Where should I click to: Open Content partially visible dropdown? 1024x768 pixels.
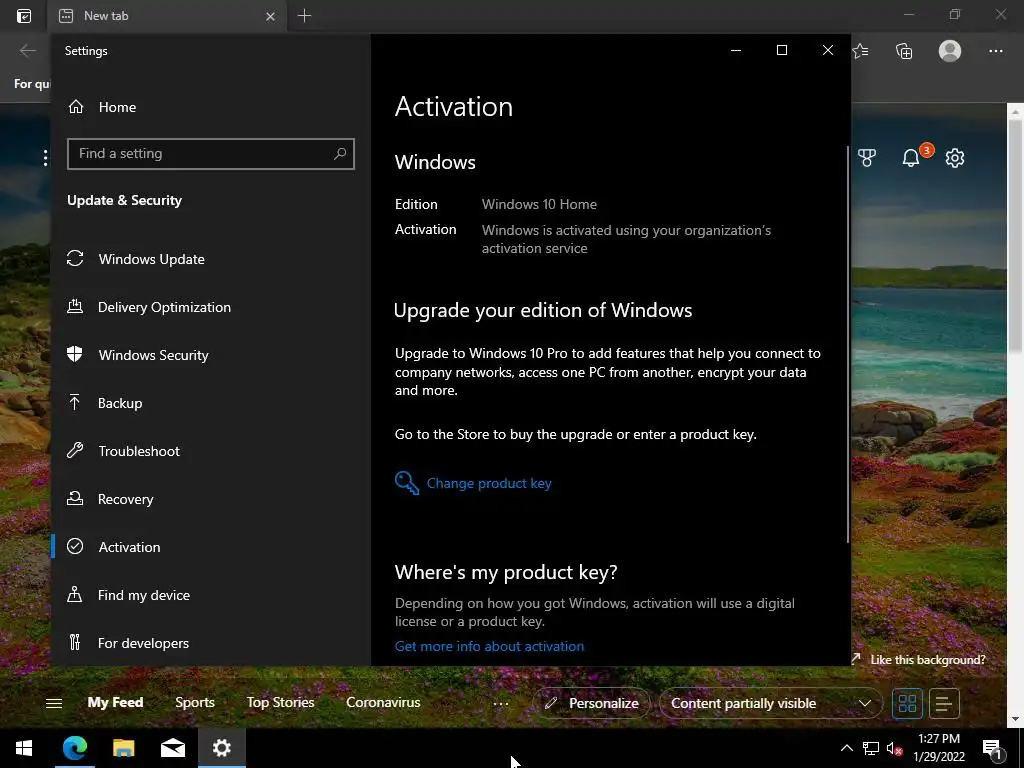(771, 703)
